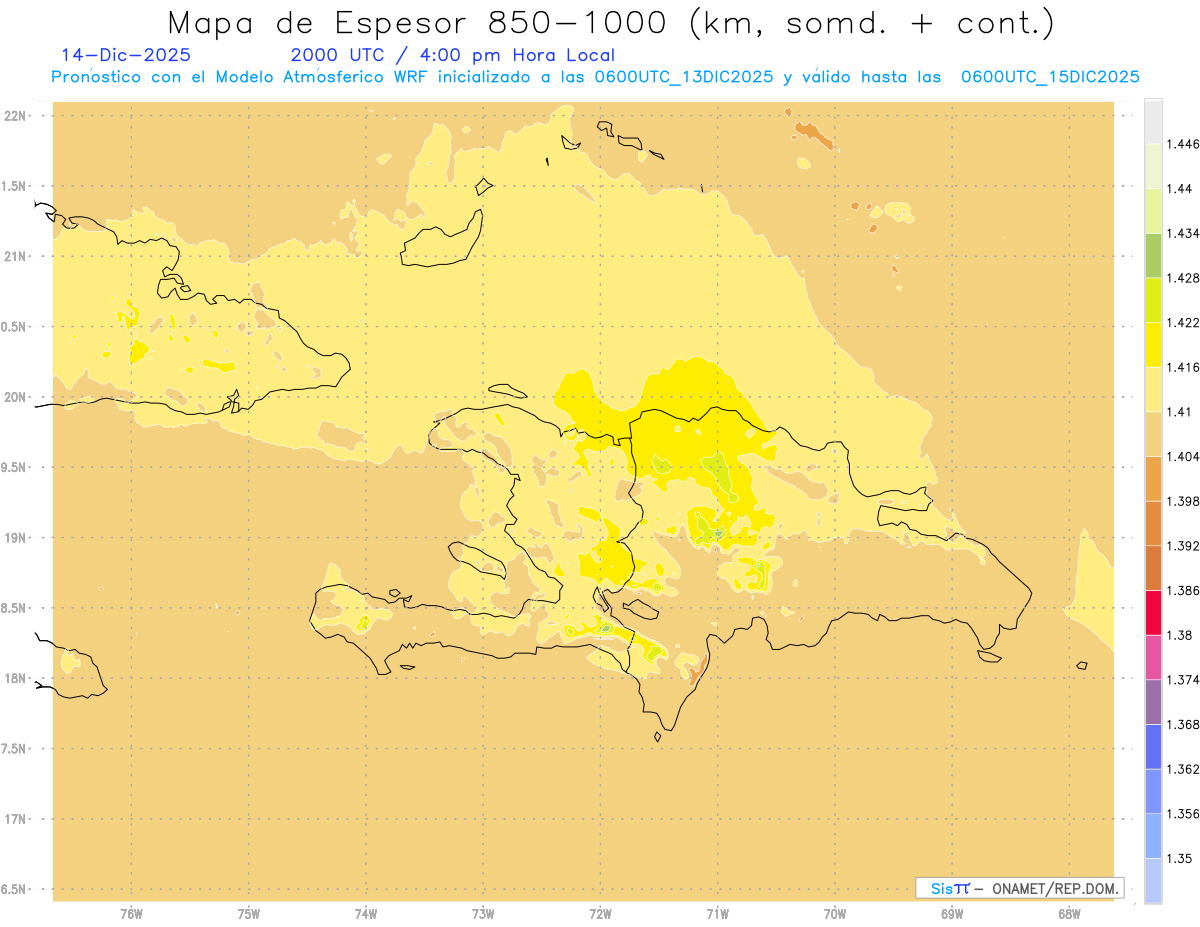Viewport: 1200px width, 927px height.
Task: Click the legend value "1.368"
Action: (1184, 724)
